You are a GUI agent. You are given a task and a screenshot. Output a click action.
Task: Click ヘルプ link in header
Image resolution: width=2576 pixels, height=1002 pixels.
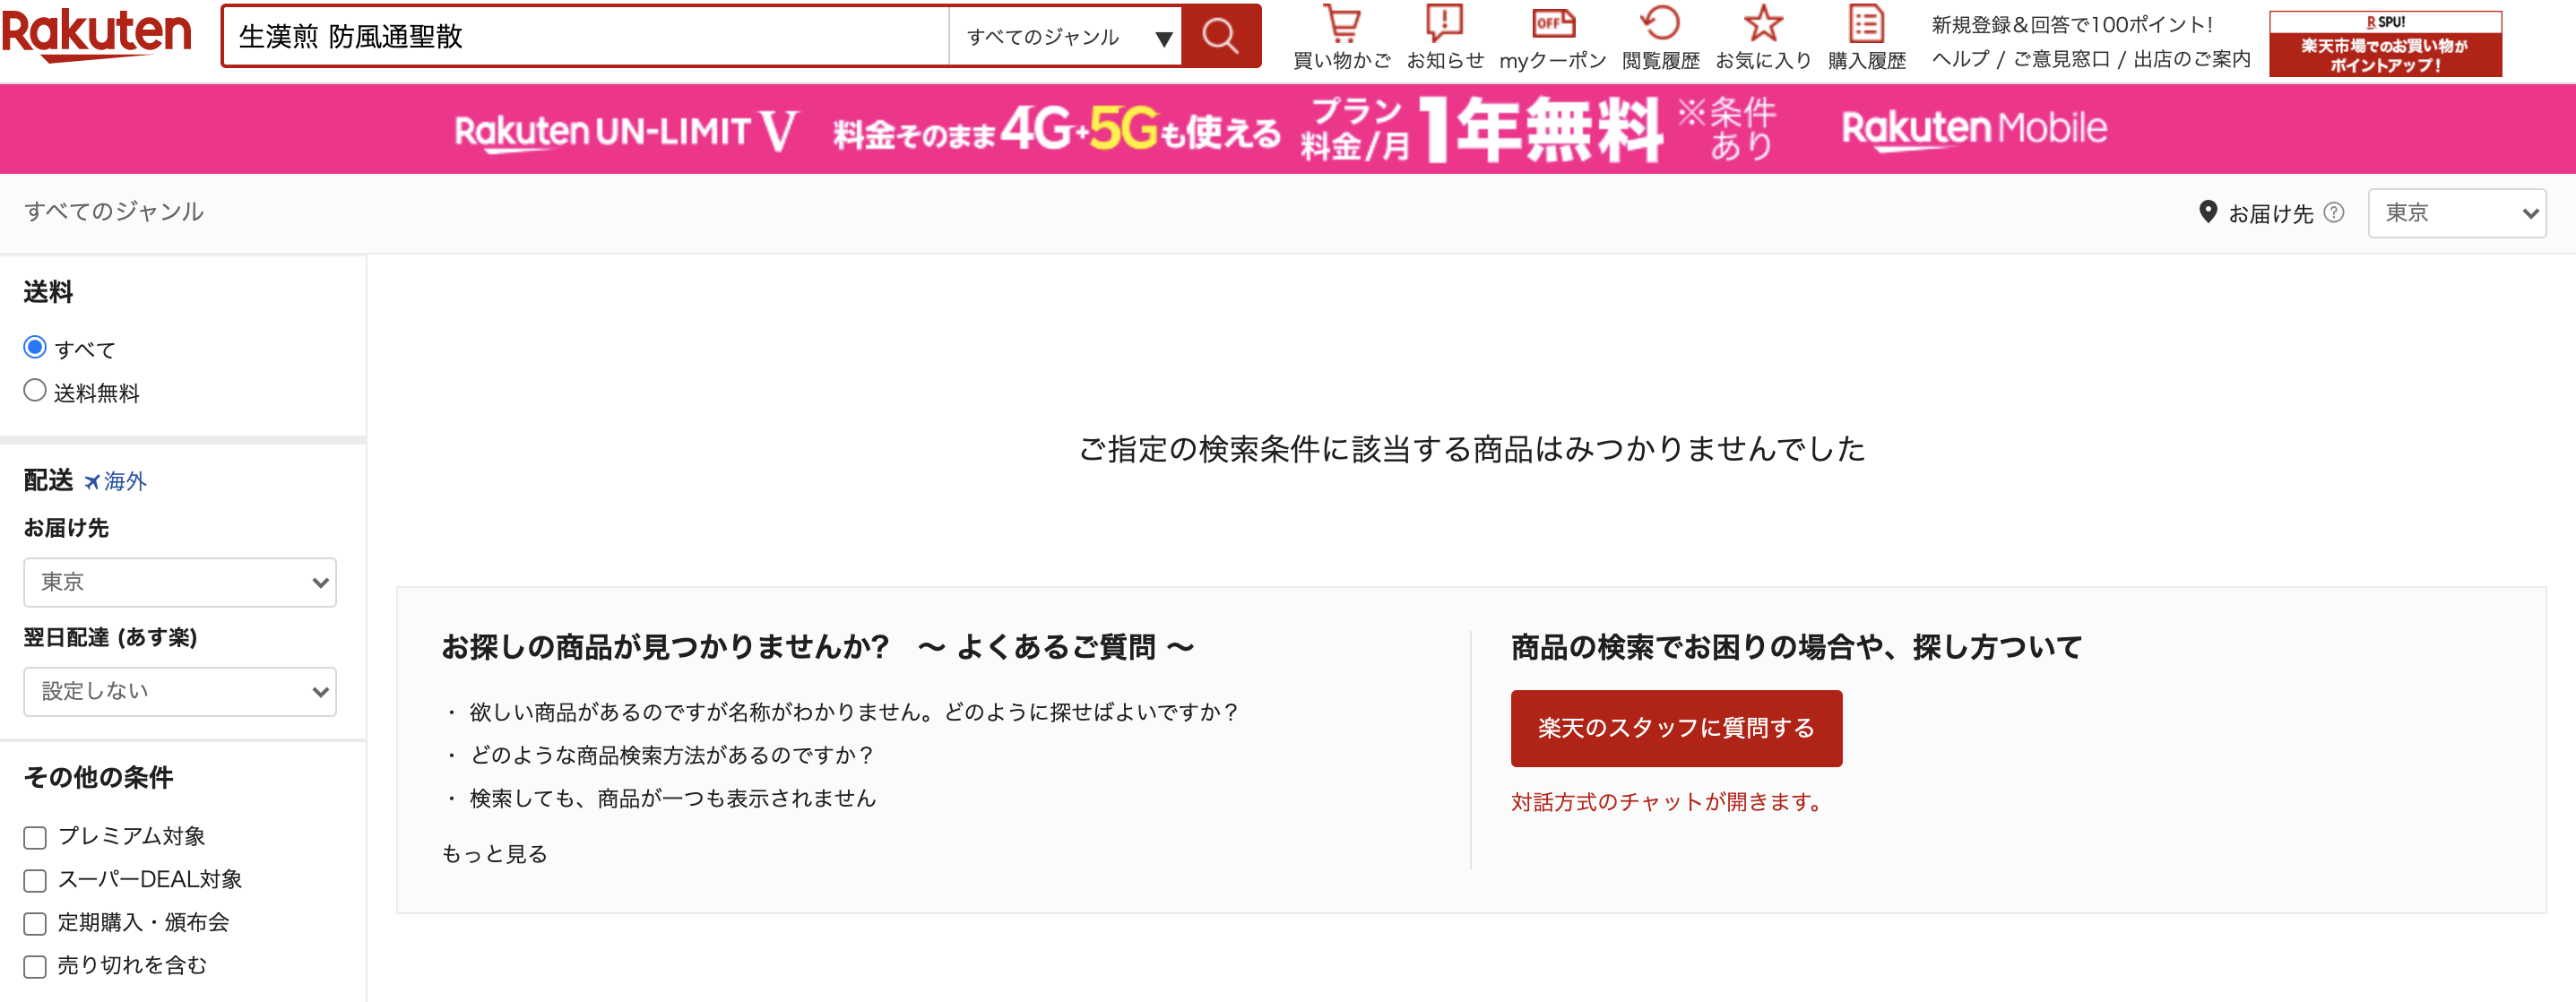[x=1960, y=59]
